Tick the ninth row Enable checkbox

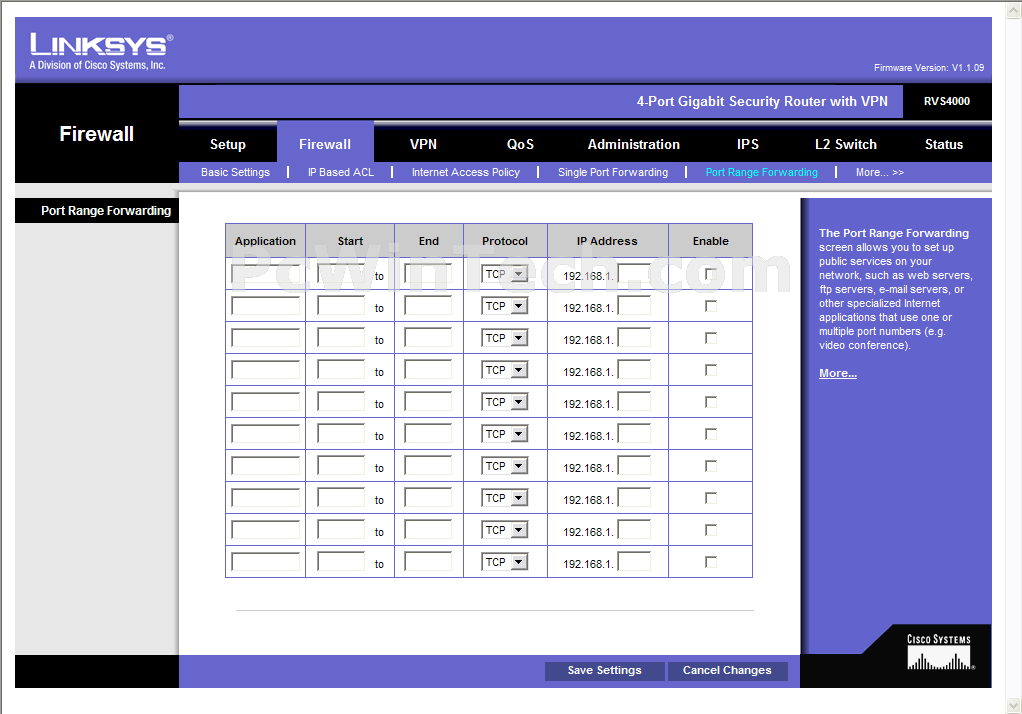pyautogui.click(x=710, y=529)
